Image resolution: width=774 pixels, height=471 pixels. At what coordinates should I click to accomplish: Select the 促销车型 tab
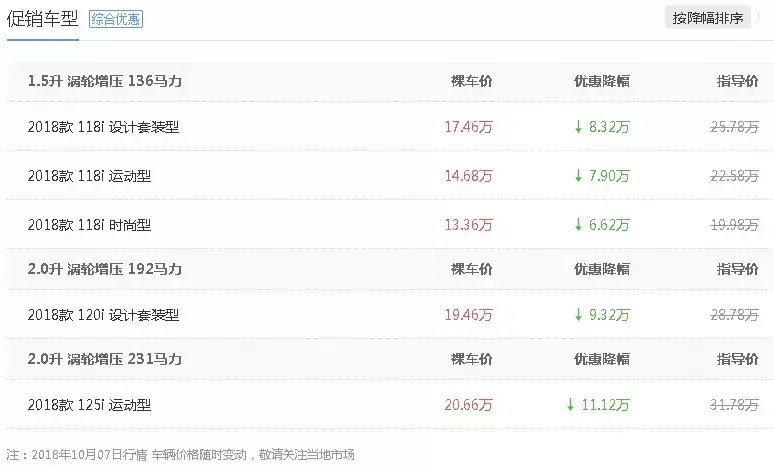(x=42, y=19)
